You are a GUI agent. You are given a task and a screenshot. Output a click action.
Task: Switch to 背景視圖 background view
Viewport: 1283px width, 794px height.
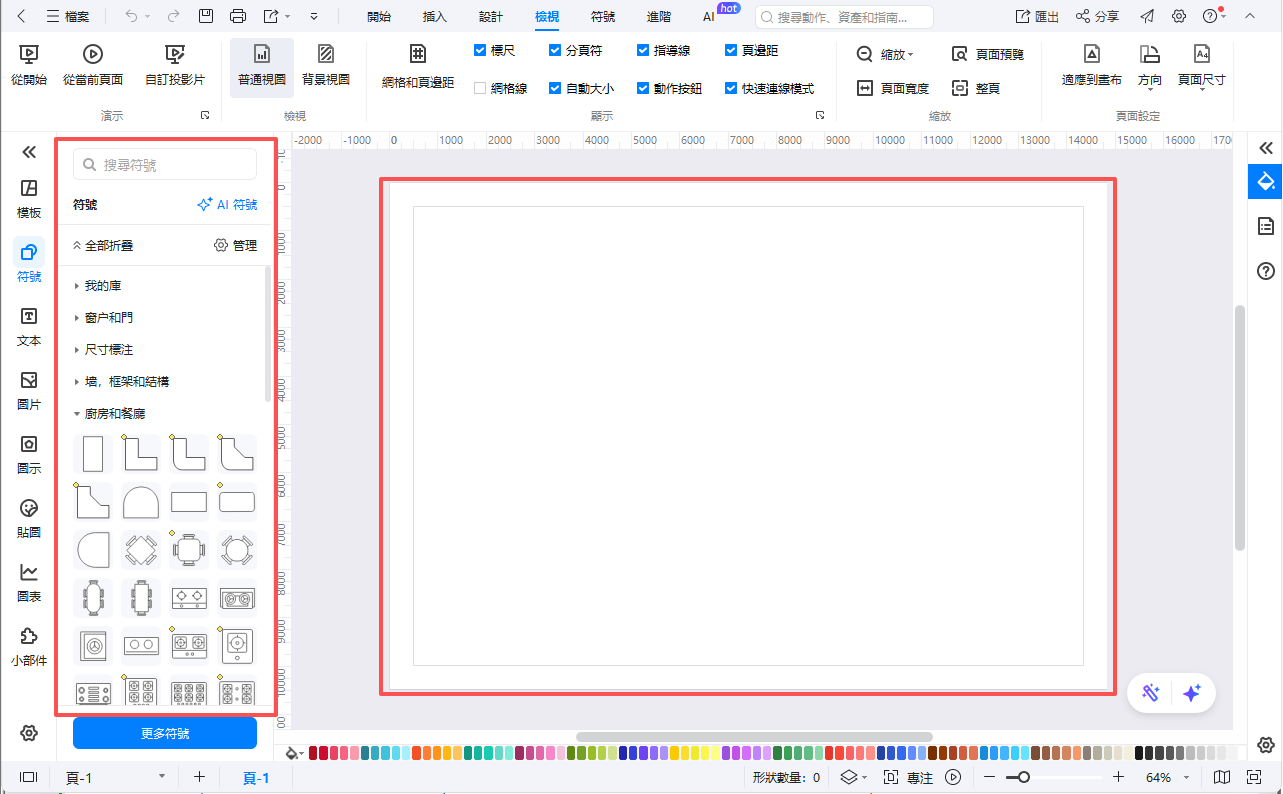coord(326,65)
